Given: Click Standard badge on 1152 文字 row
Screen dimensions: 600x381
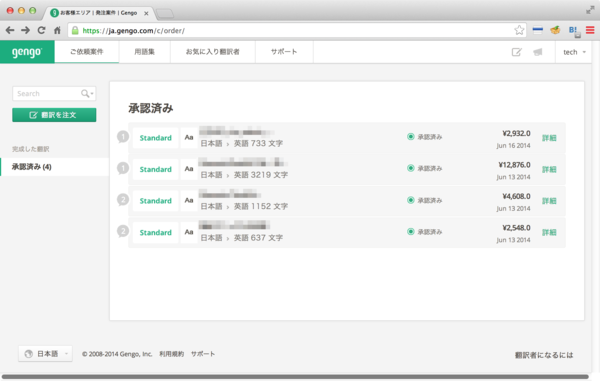Looking at the screenshot, I should click(x=155, y=201).
